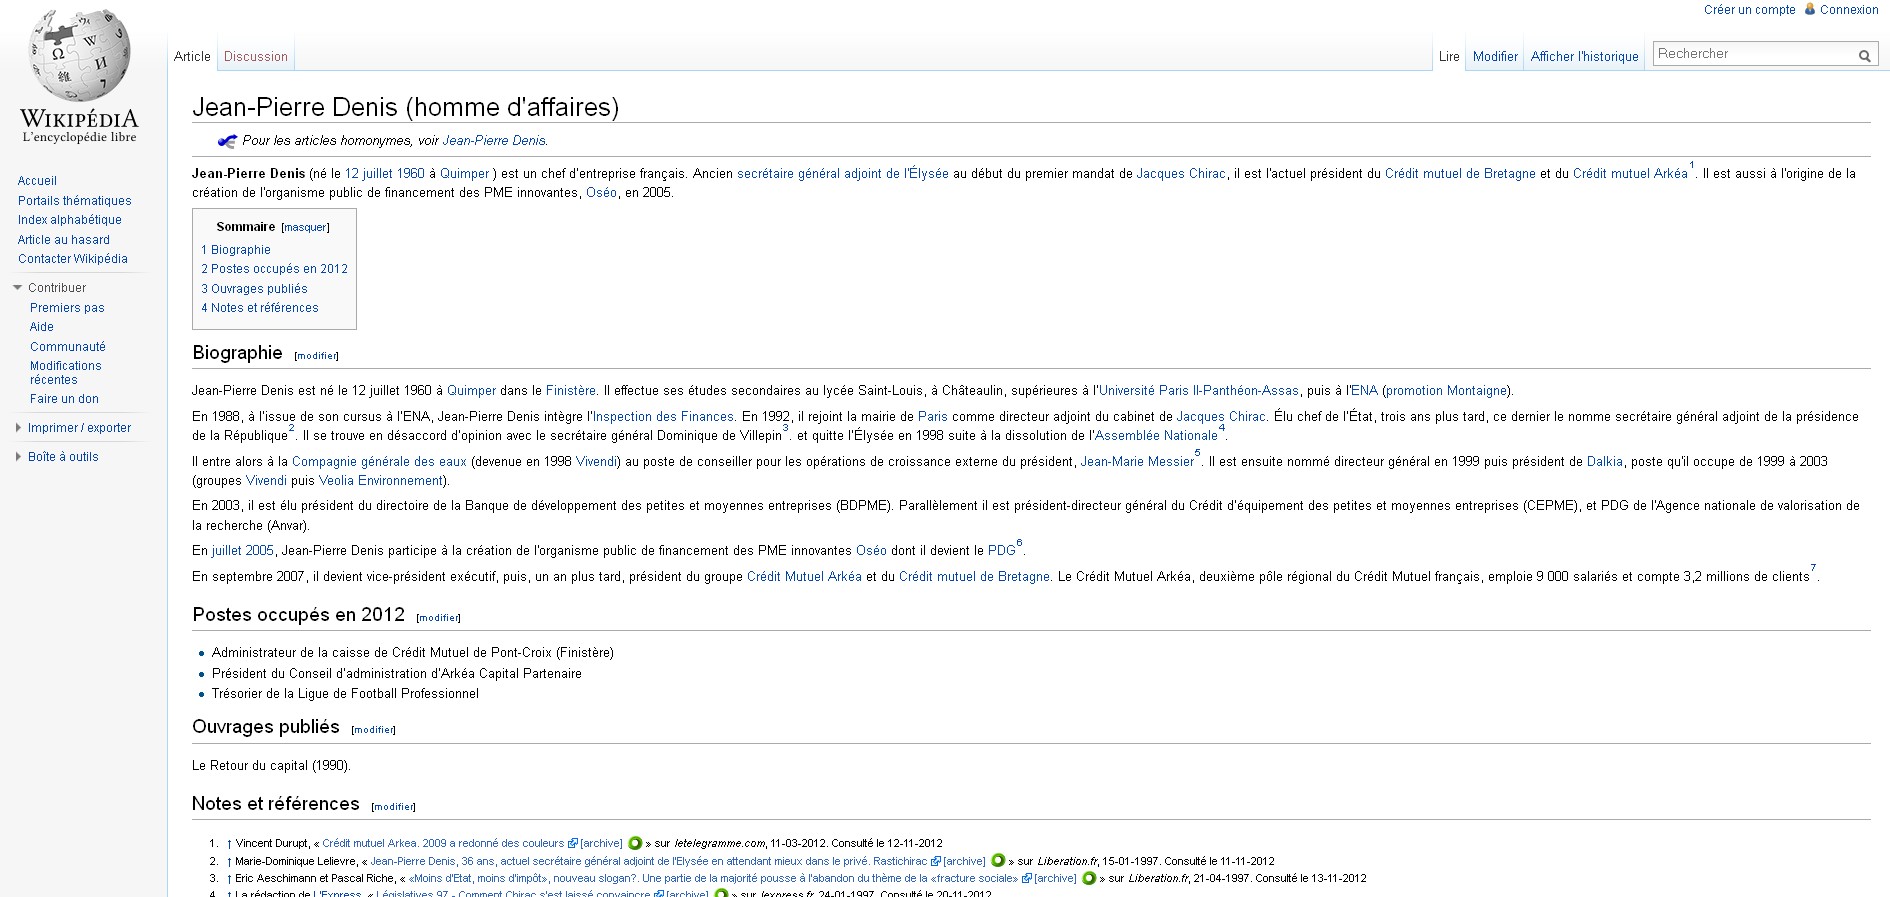This screenshot has width=1890, height=897.
Task: Open Afficher l'historique tab
Action: point(1584,57)
